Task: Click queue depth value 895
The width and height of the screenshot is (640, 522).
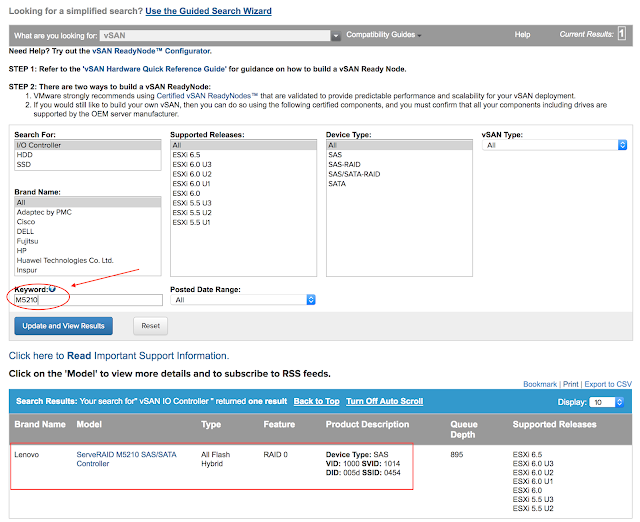Action: tap(457, 455)
